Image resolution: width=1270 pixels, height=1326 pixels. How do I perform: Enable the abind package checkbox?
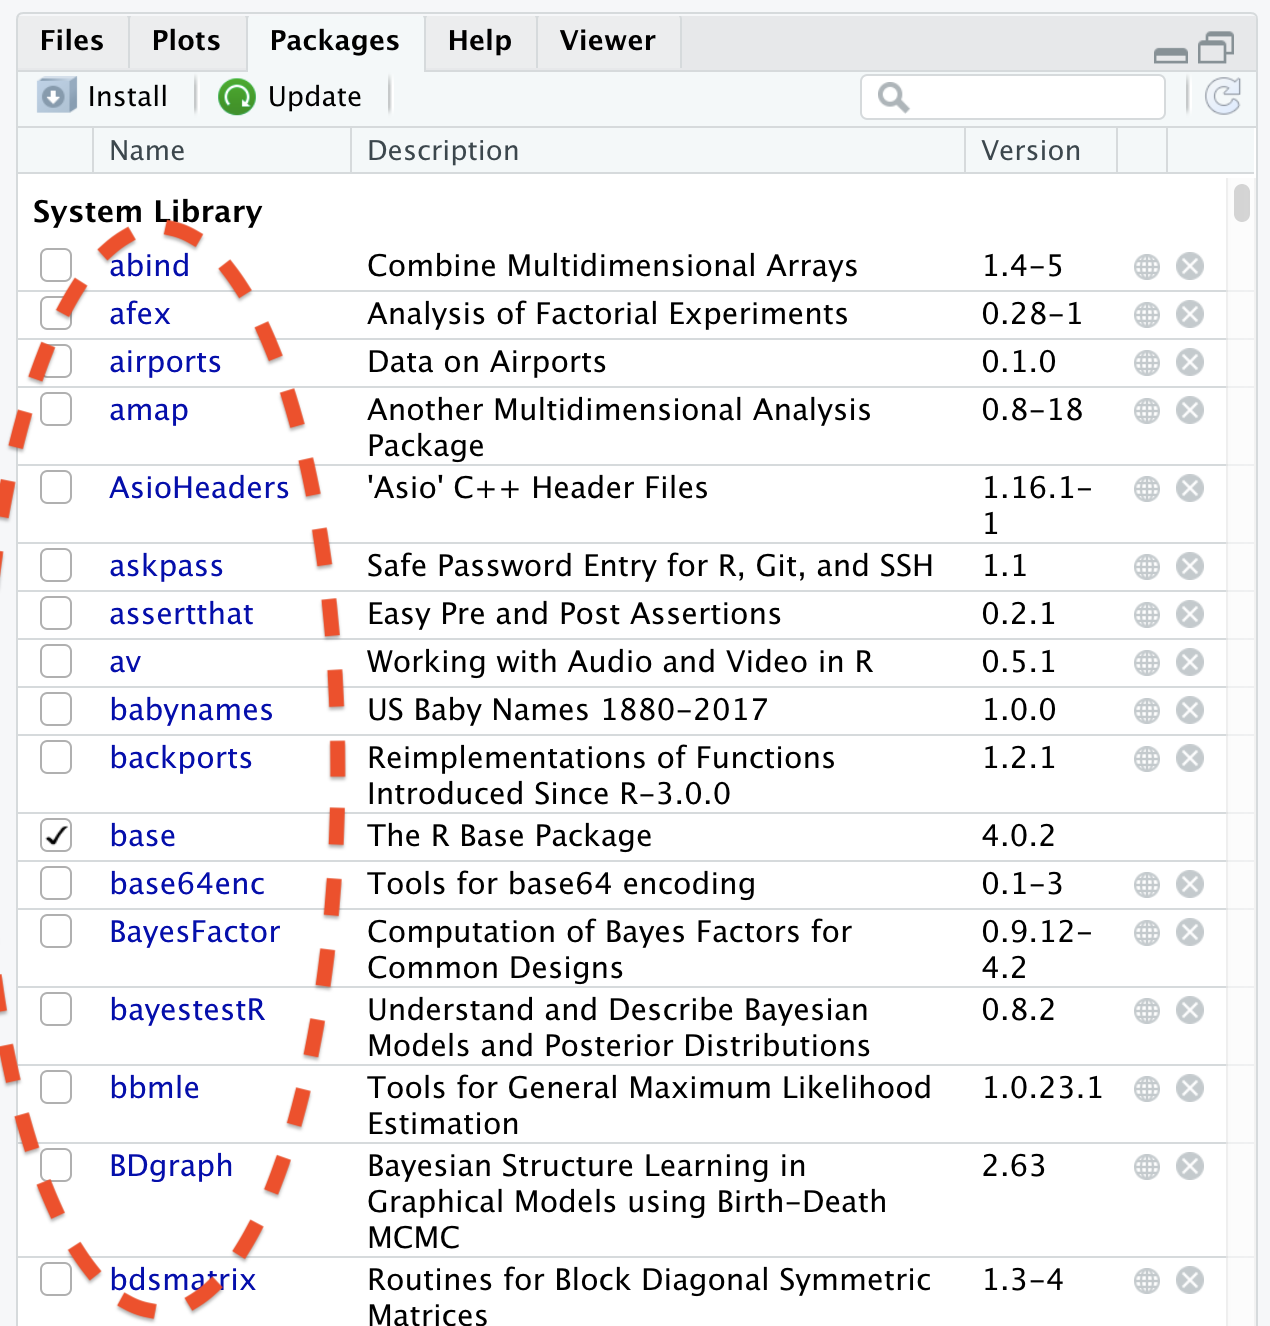[x=56, y=266]
